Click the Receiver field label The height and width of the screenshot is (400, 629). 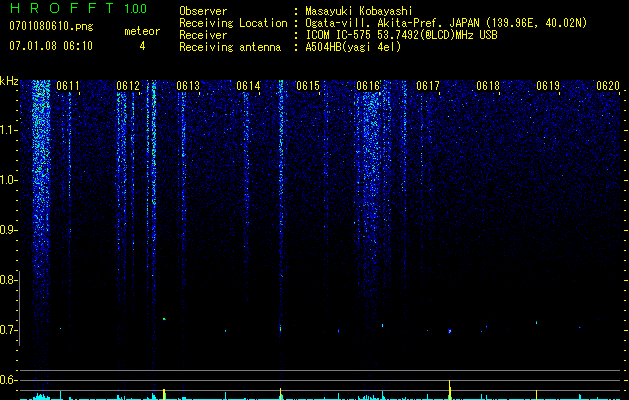tap(203, 35)
